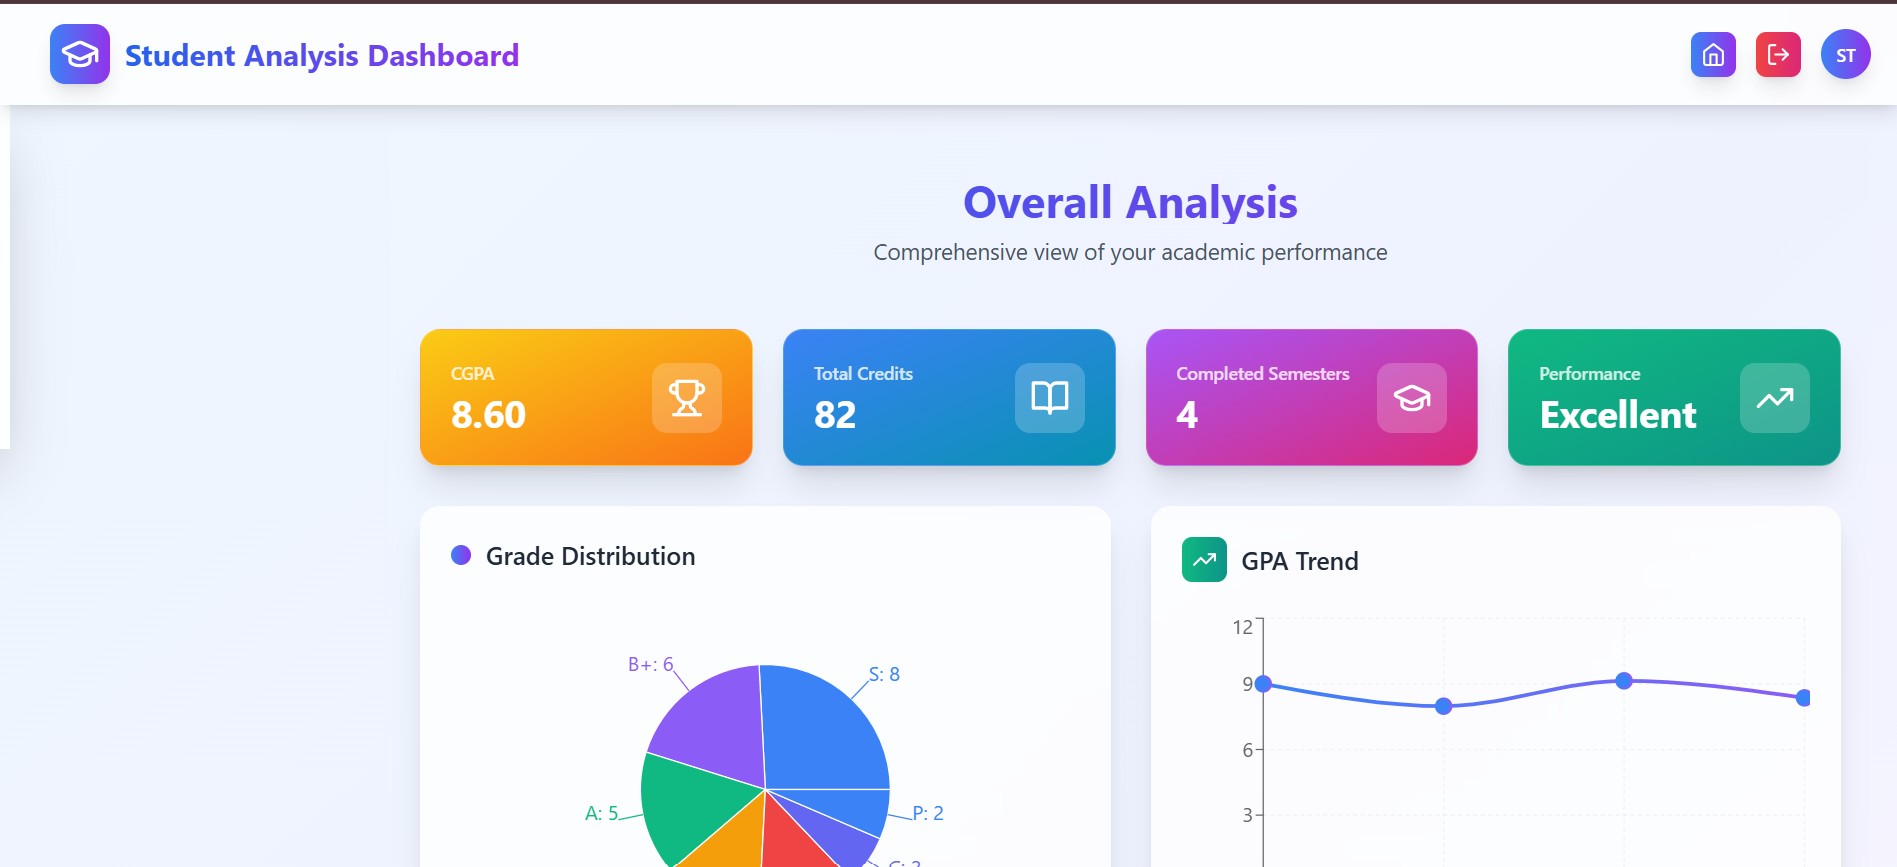The width and height of the screenshot is (1897, 867).
Task: Click the 'B+: 6' pie label
Action: [x=651, y=664]
